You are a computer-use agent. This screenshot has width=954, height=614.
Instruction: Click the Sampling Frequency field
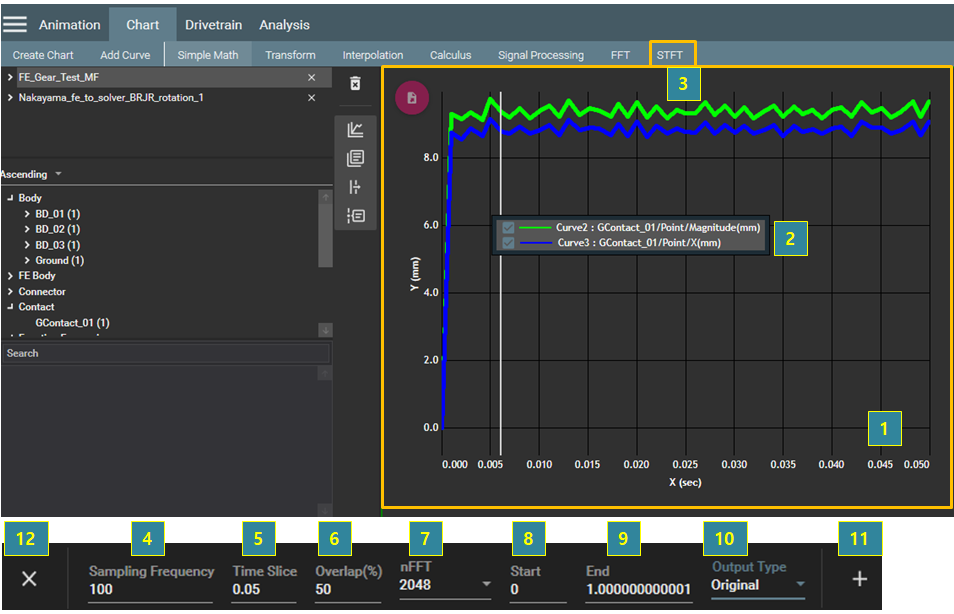(150, 589)
